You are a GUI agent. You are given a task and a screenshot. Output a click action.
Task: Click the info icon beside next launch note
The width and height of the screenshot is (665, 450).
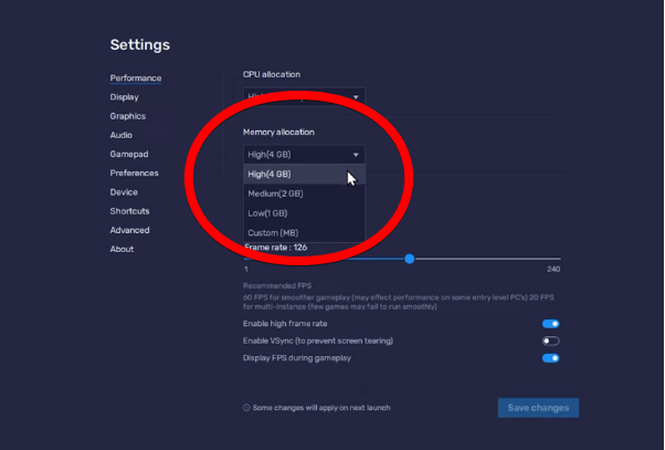[246, 408]
